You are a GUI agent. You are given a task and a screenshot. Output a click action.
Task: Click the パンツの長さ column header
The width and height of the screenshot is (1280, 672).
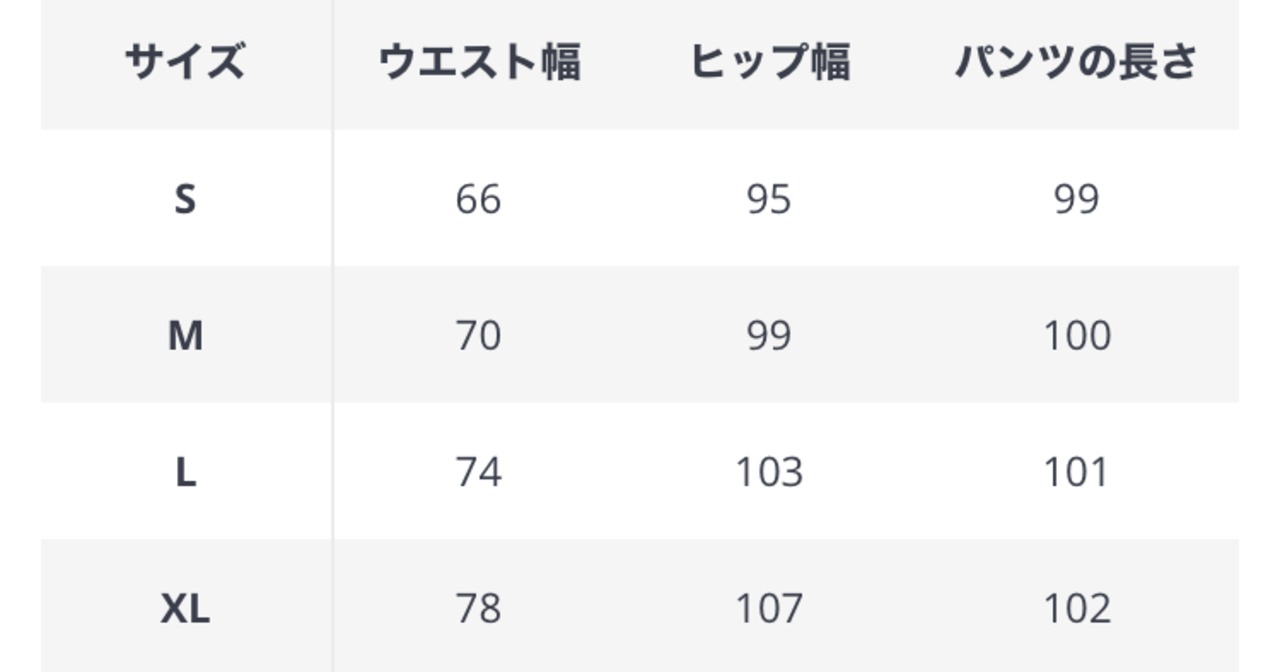(1076, 62)
